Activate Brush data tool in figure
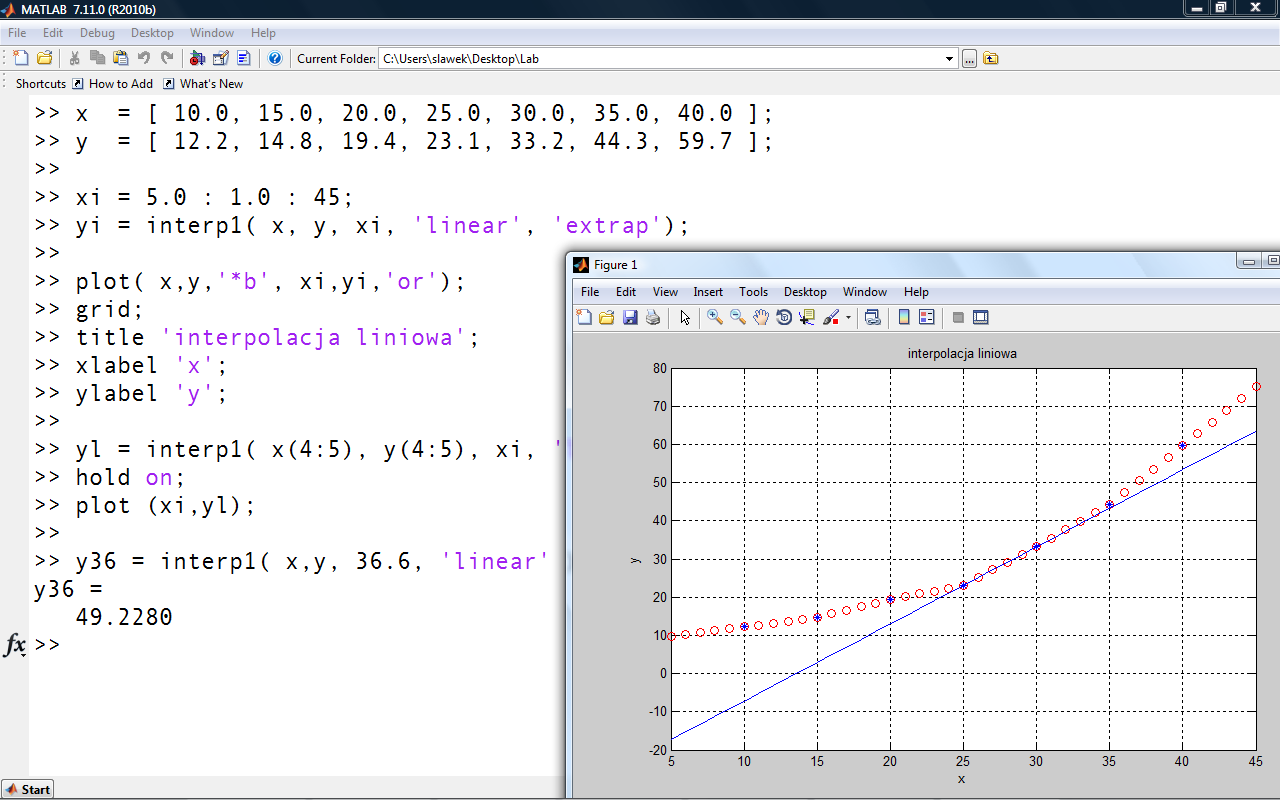 pyautogui.click(x=830, y=317)
